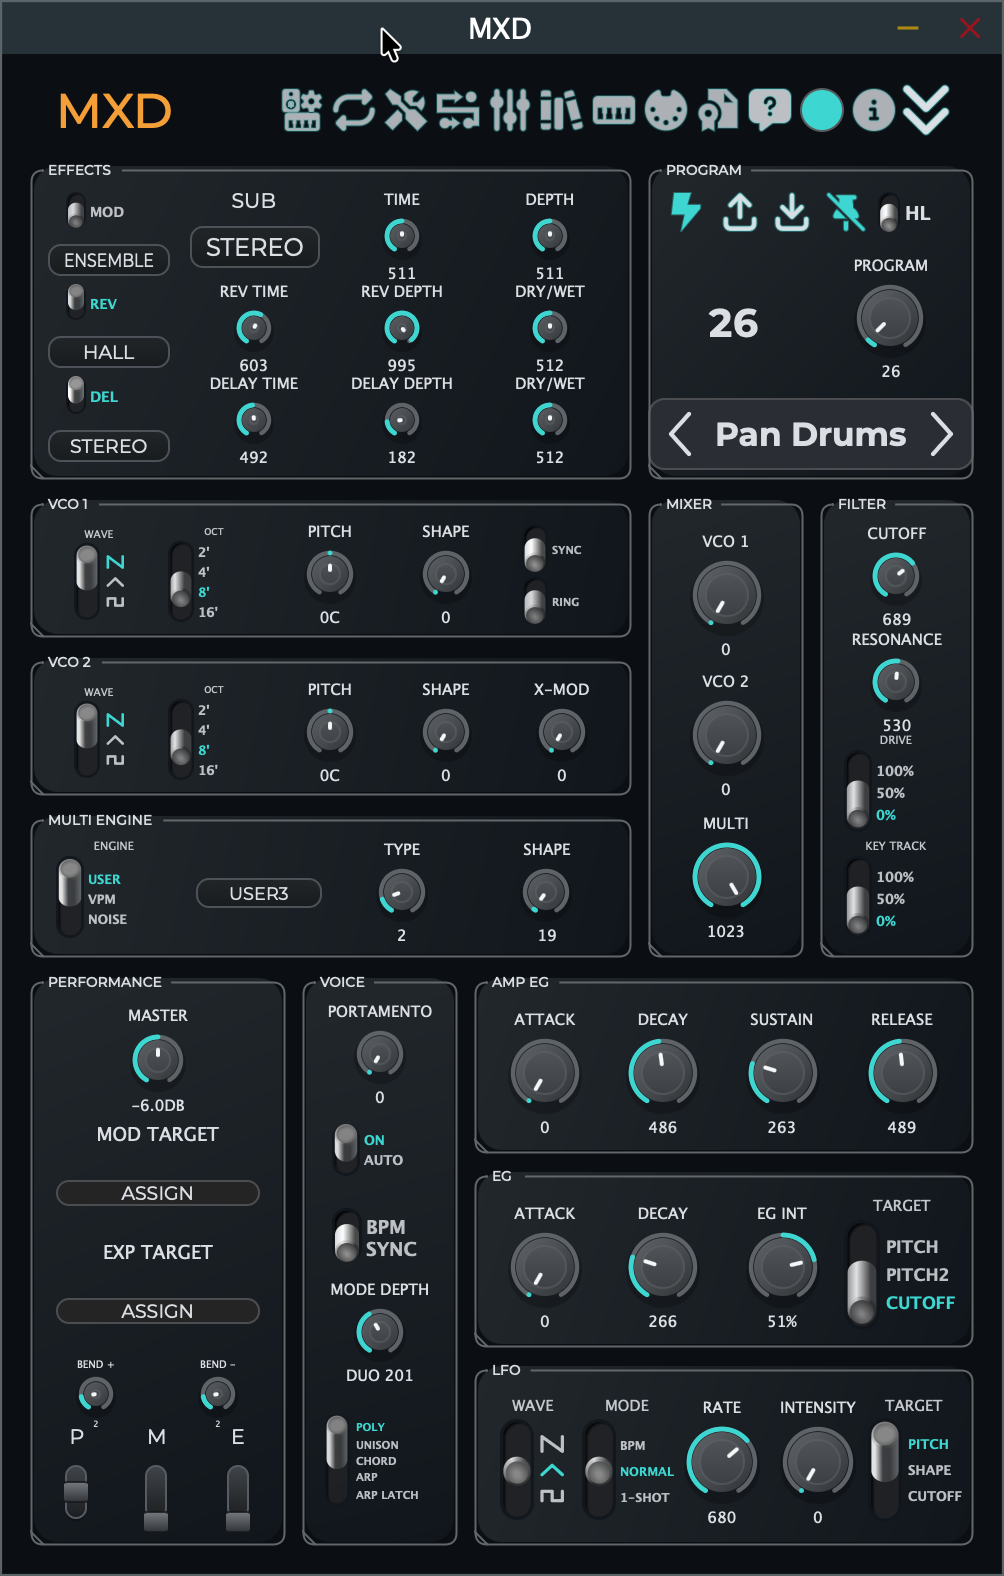Toggle the crossed-out pin icon
1004x1576 pixels.
[846, 211]
